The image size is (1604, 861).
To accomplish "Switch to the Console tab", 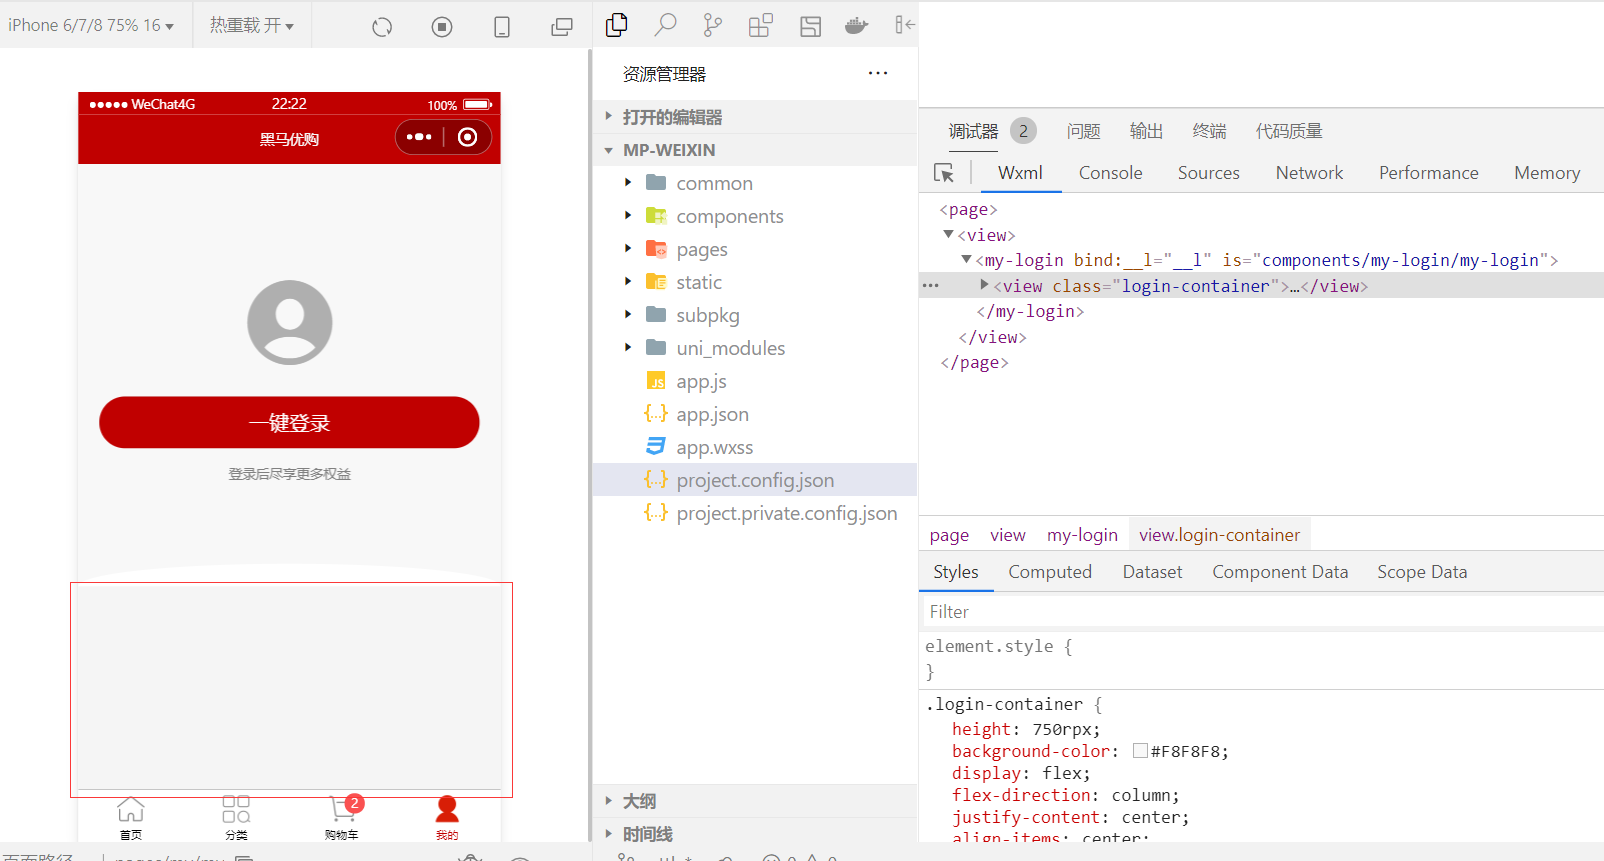I will 1110,173.
